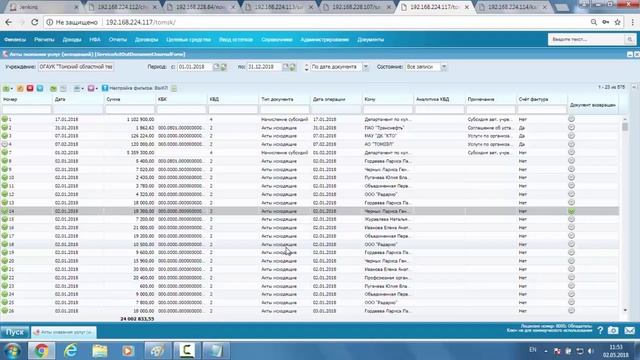Screen dimensions: 640x360
Task: Sort by the 'Кому' column header
Action: (387, 99)
